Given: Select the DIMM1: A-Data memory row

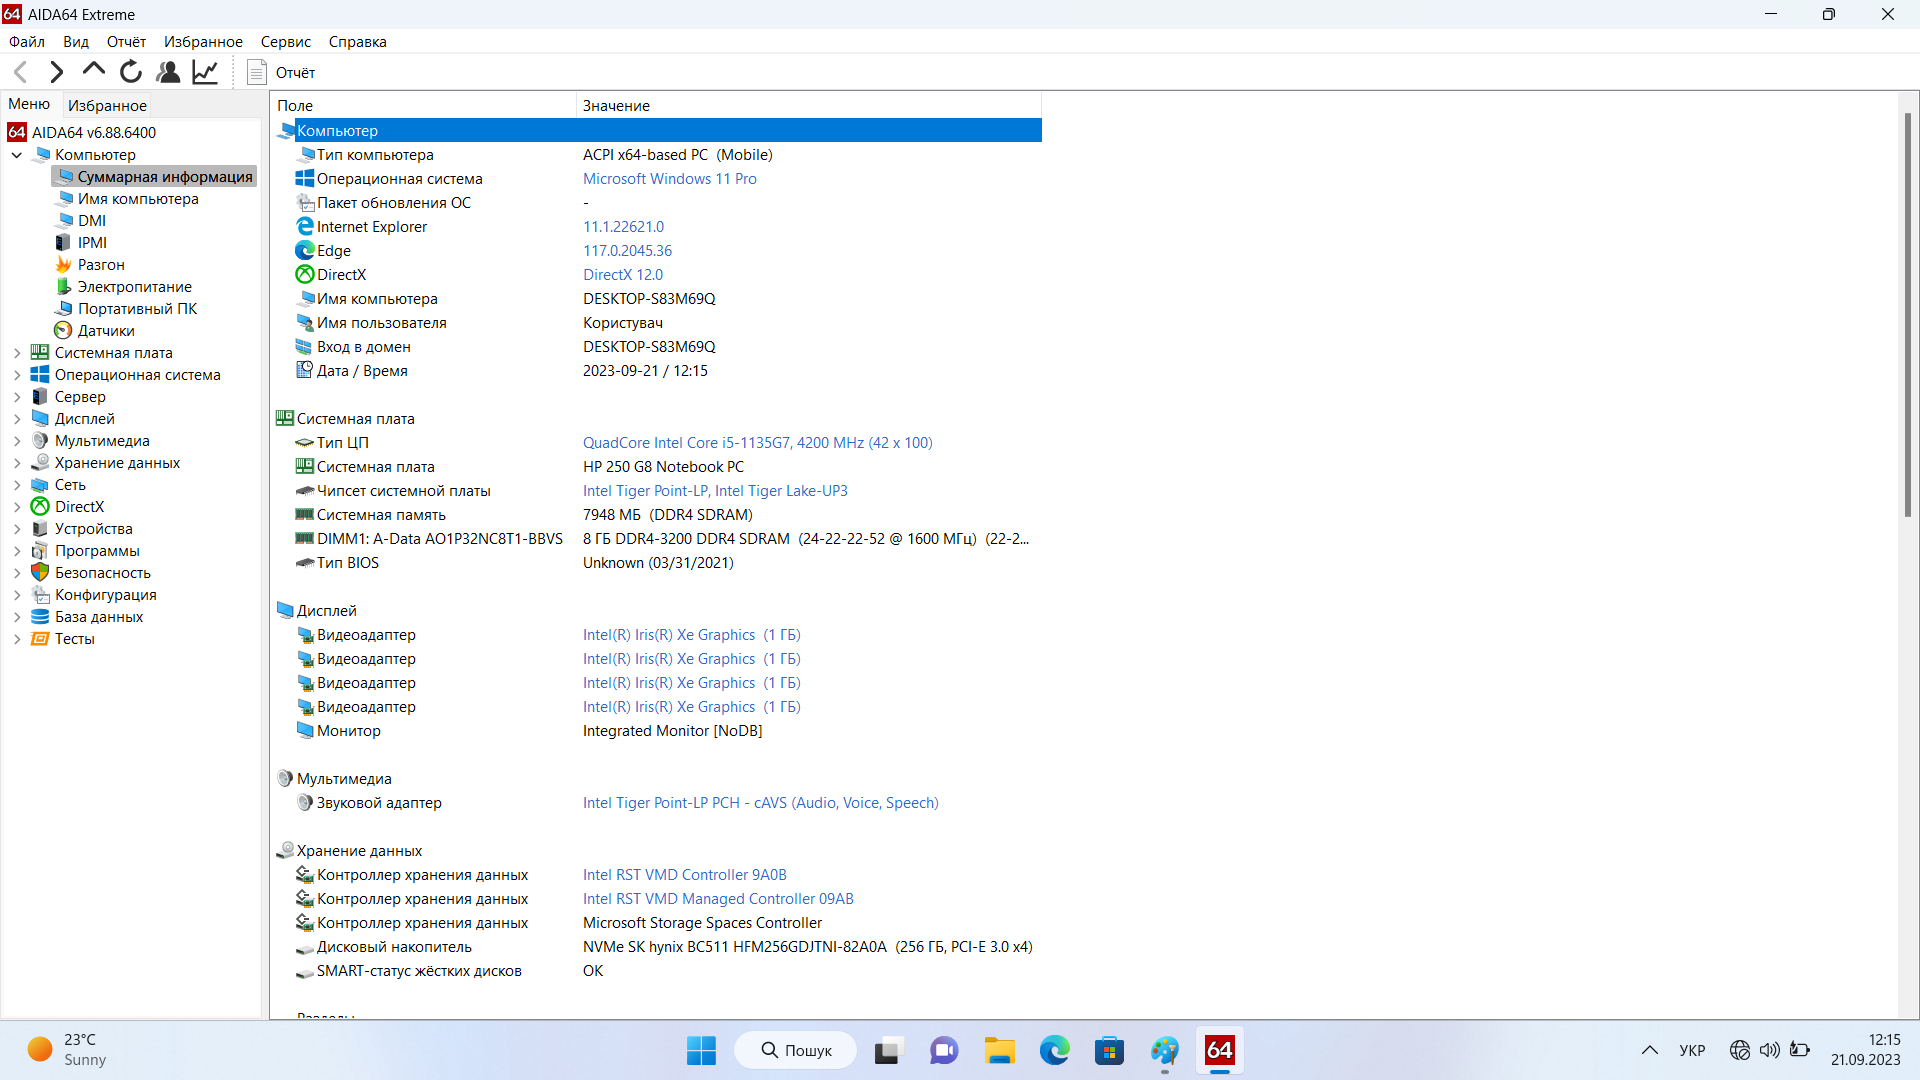Looking at the screenshot, I should pyautogui.click(x=657, y=539).
